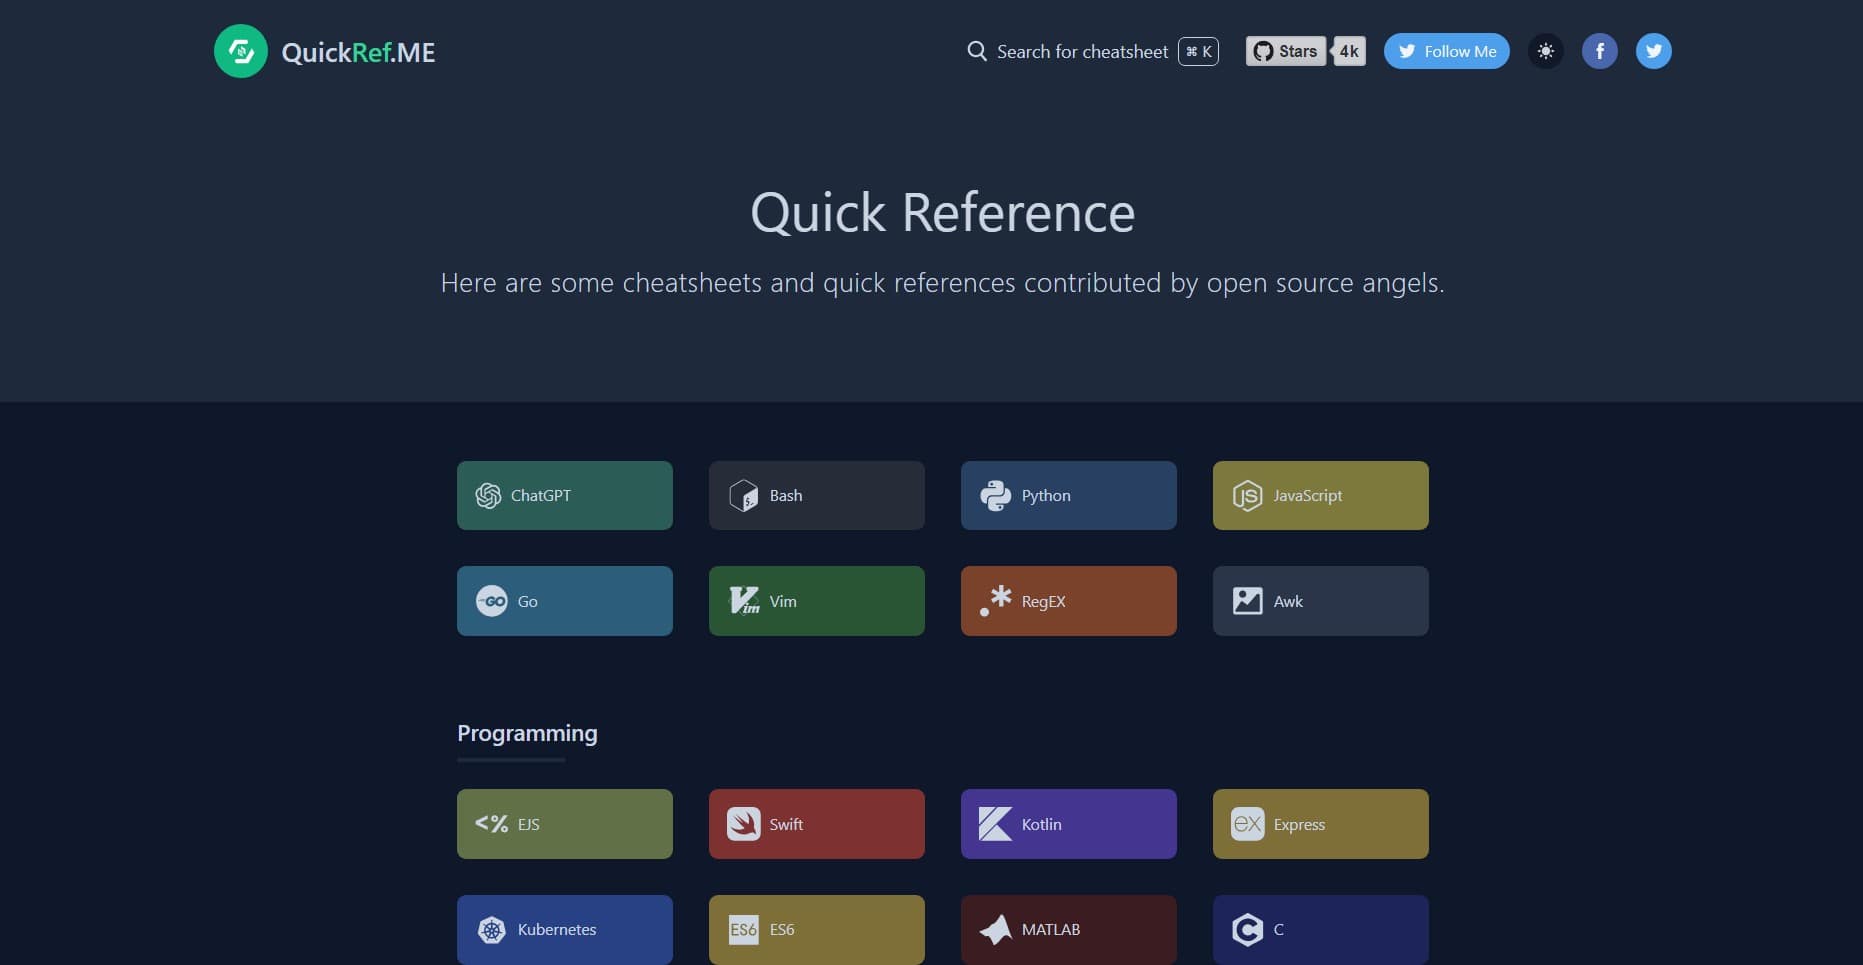Click the GitHub octocat icon in Stars
The width and height of the screenshot is (1863, 965).
[1263, 51]
